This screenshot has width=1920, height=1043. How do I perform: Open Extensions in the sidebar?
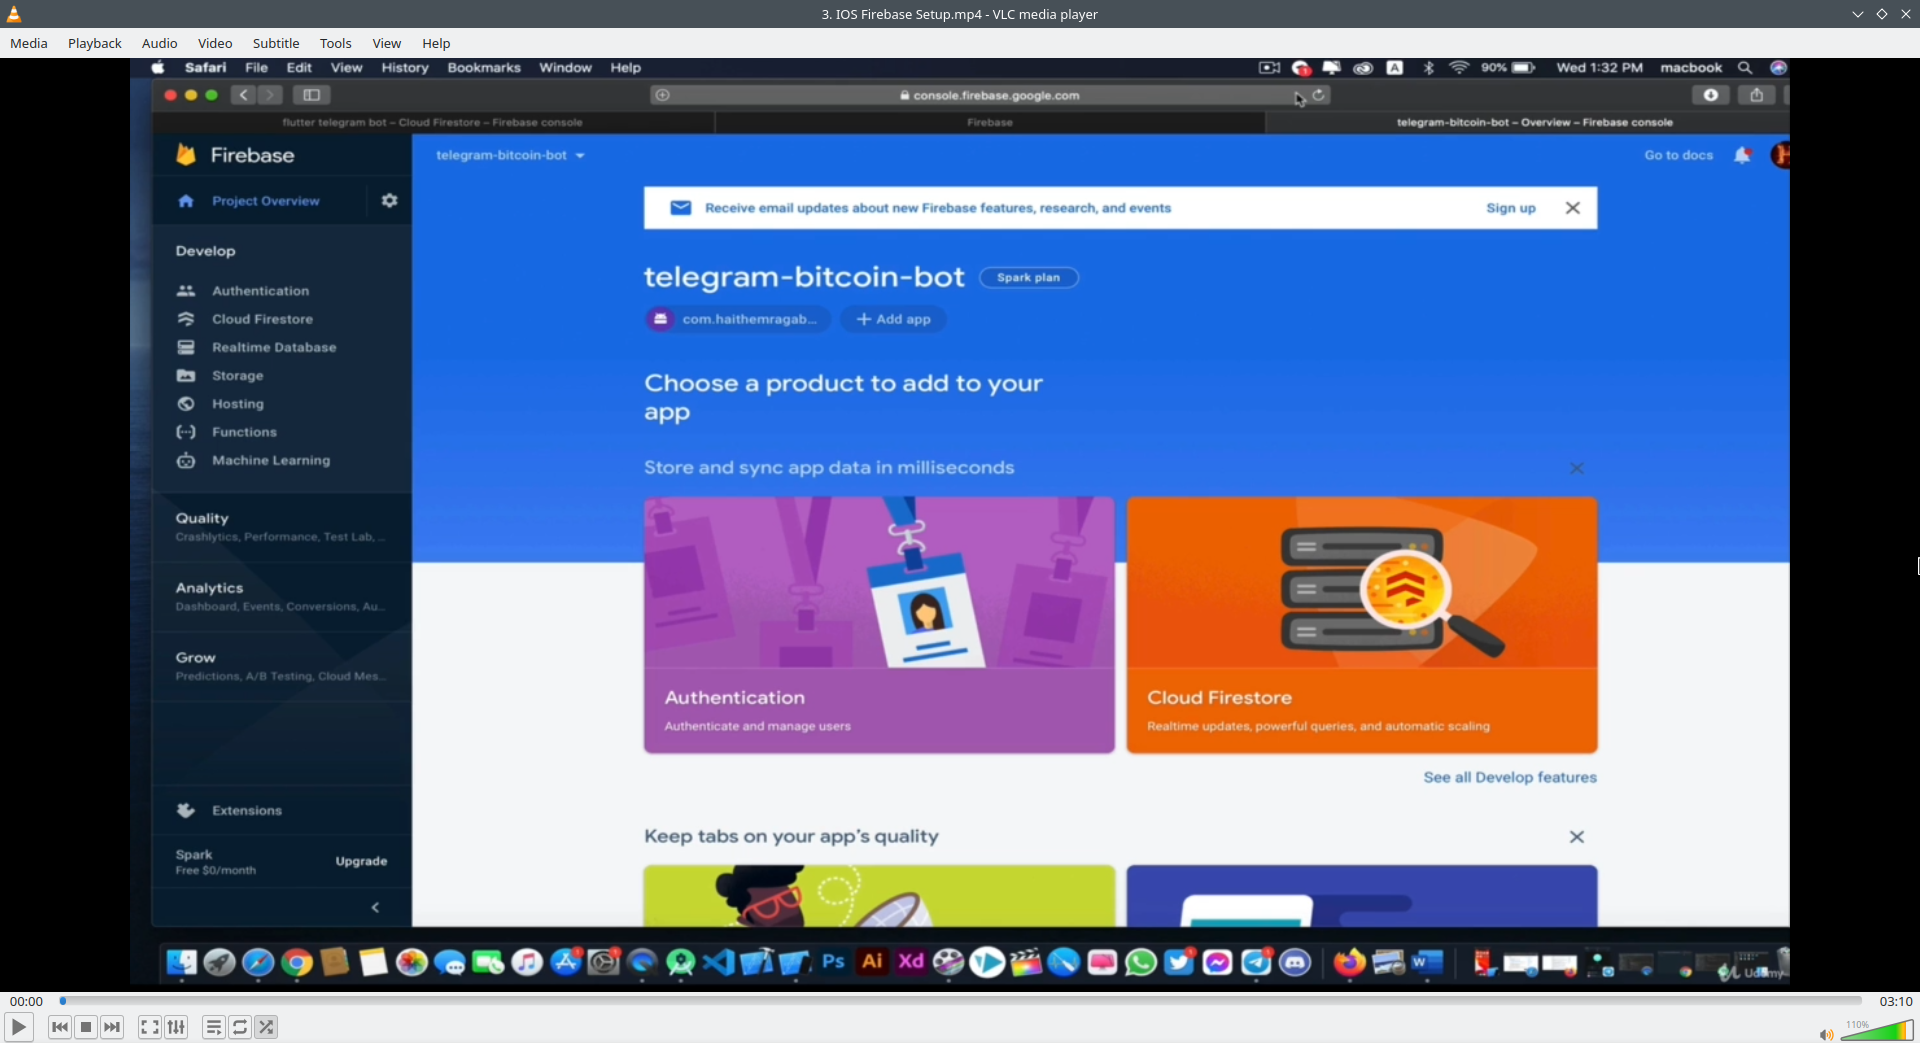pos(246,811)
